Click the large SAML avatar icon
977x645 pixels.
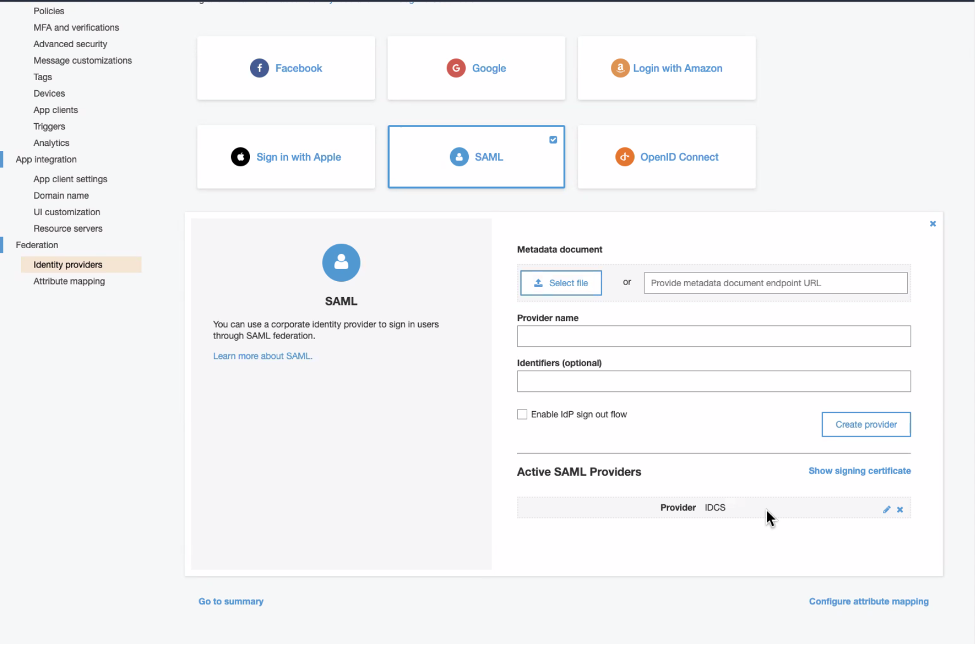(341, 263)
